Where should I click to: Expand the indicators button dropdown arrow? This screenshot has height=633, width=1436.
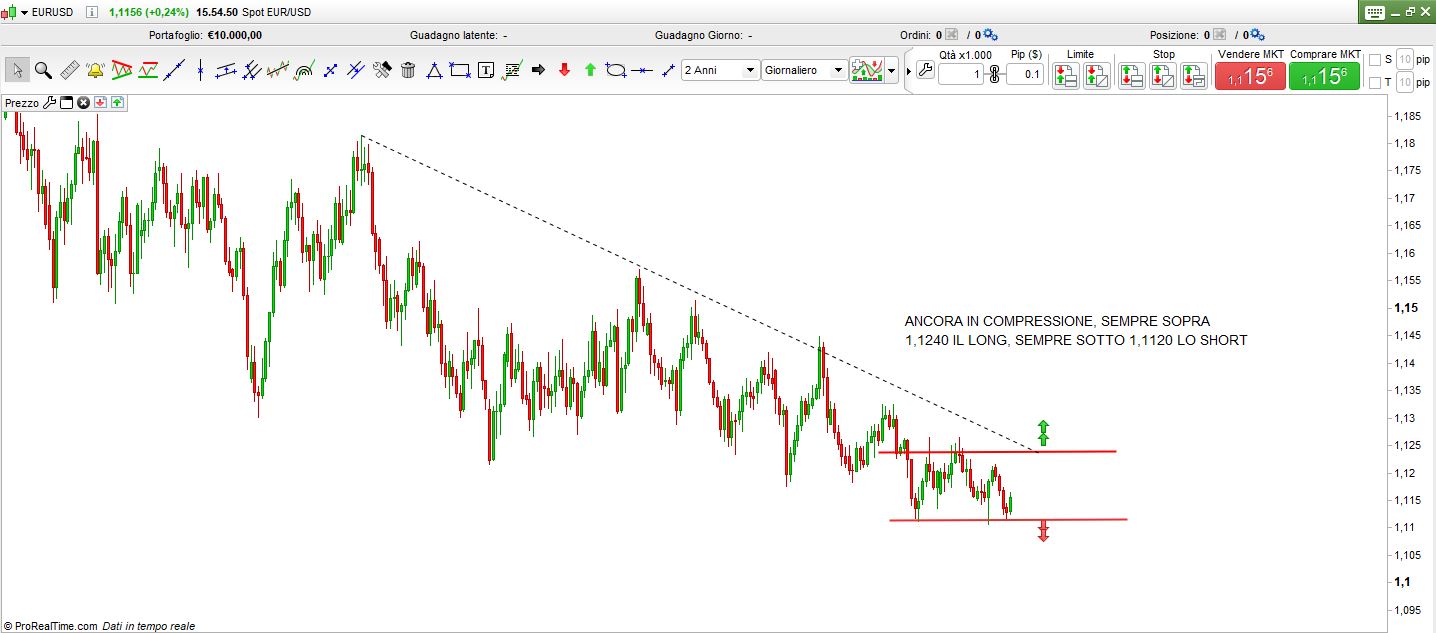(x=892, y=71)
